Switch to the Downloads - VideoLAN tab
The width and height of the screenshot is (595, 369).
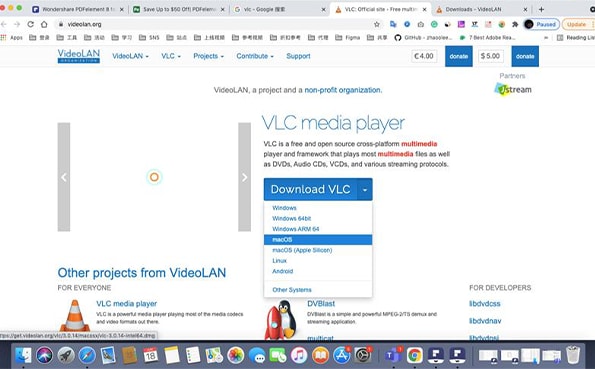(482, 9)
